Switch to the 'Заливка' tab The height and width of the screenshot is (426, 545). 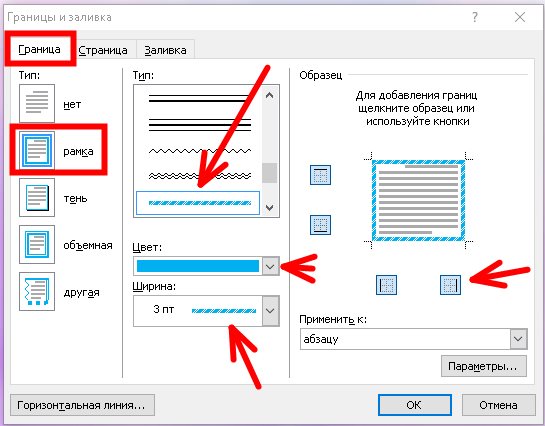pos(165,50)
